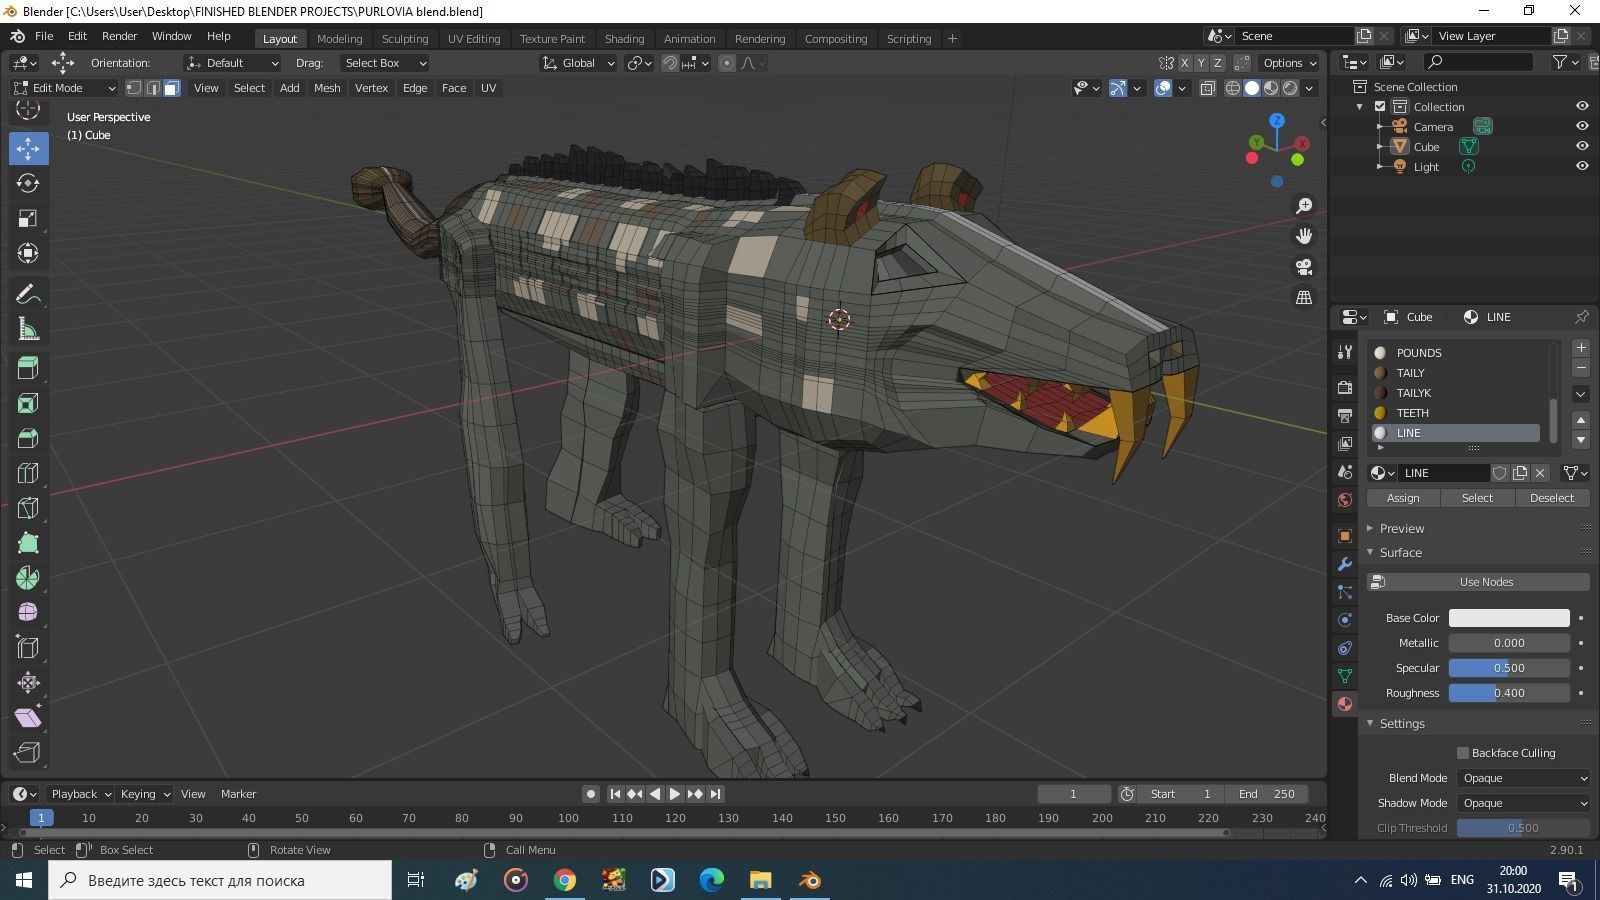Select the Transform tool

[x=28, y=253]
